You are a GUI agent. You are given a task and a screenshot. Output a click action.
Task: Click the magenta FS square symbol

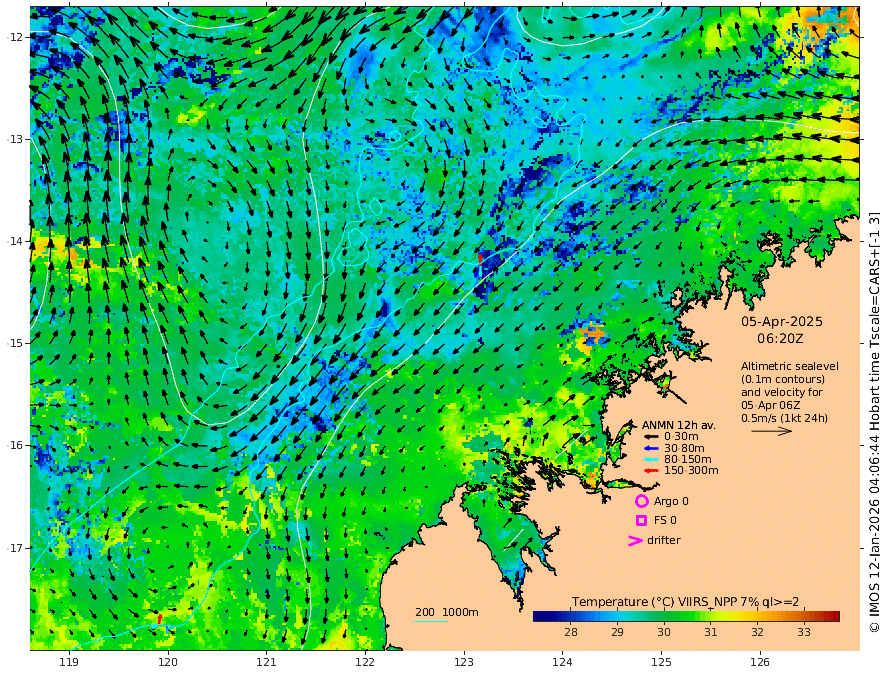[641, 521]
